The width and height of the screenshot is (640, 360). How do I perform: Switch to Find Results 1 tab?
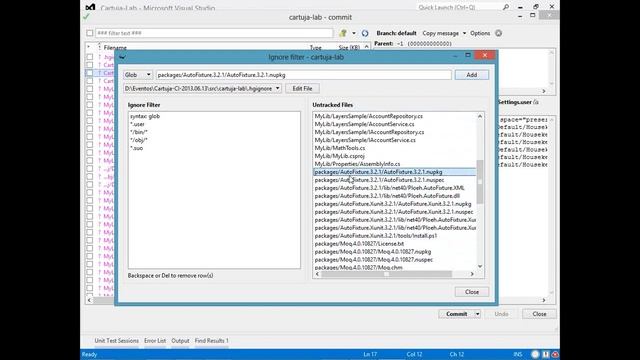tap(211, 340)
